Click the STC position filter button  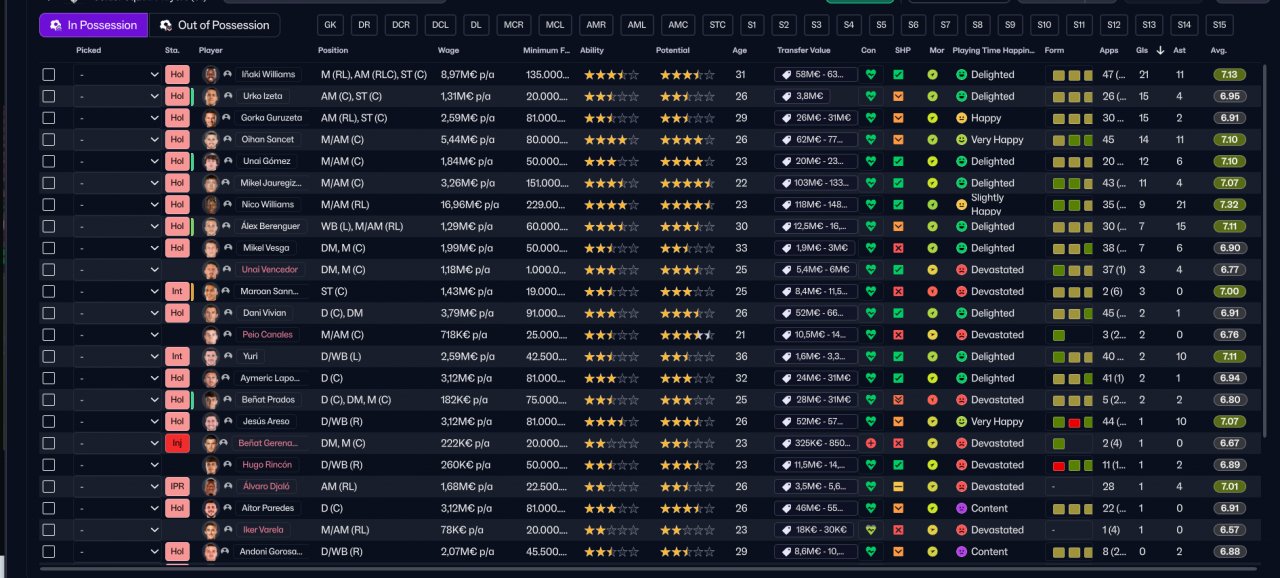717,25
